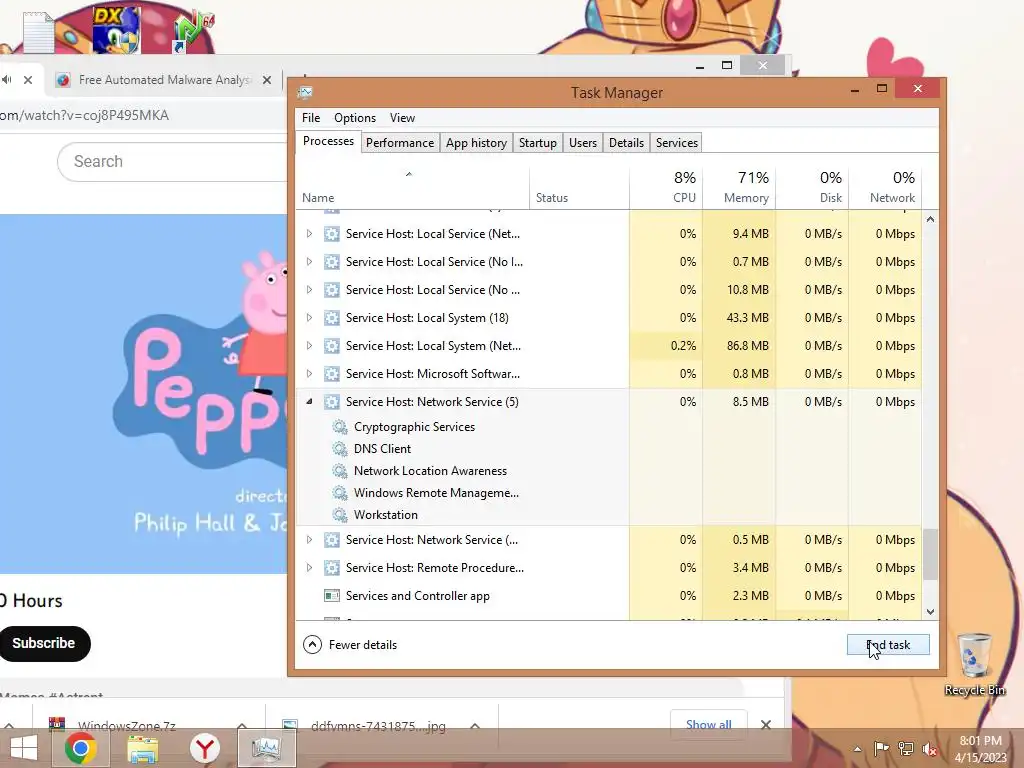Click the muted volume tray icon
This screenshot has width=1024, height=768.
point(929,749)
